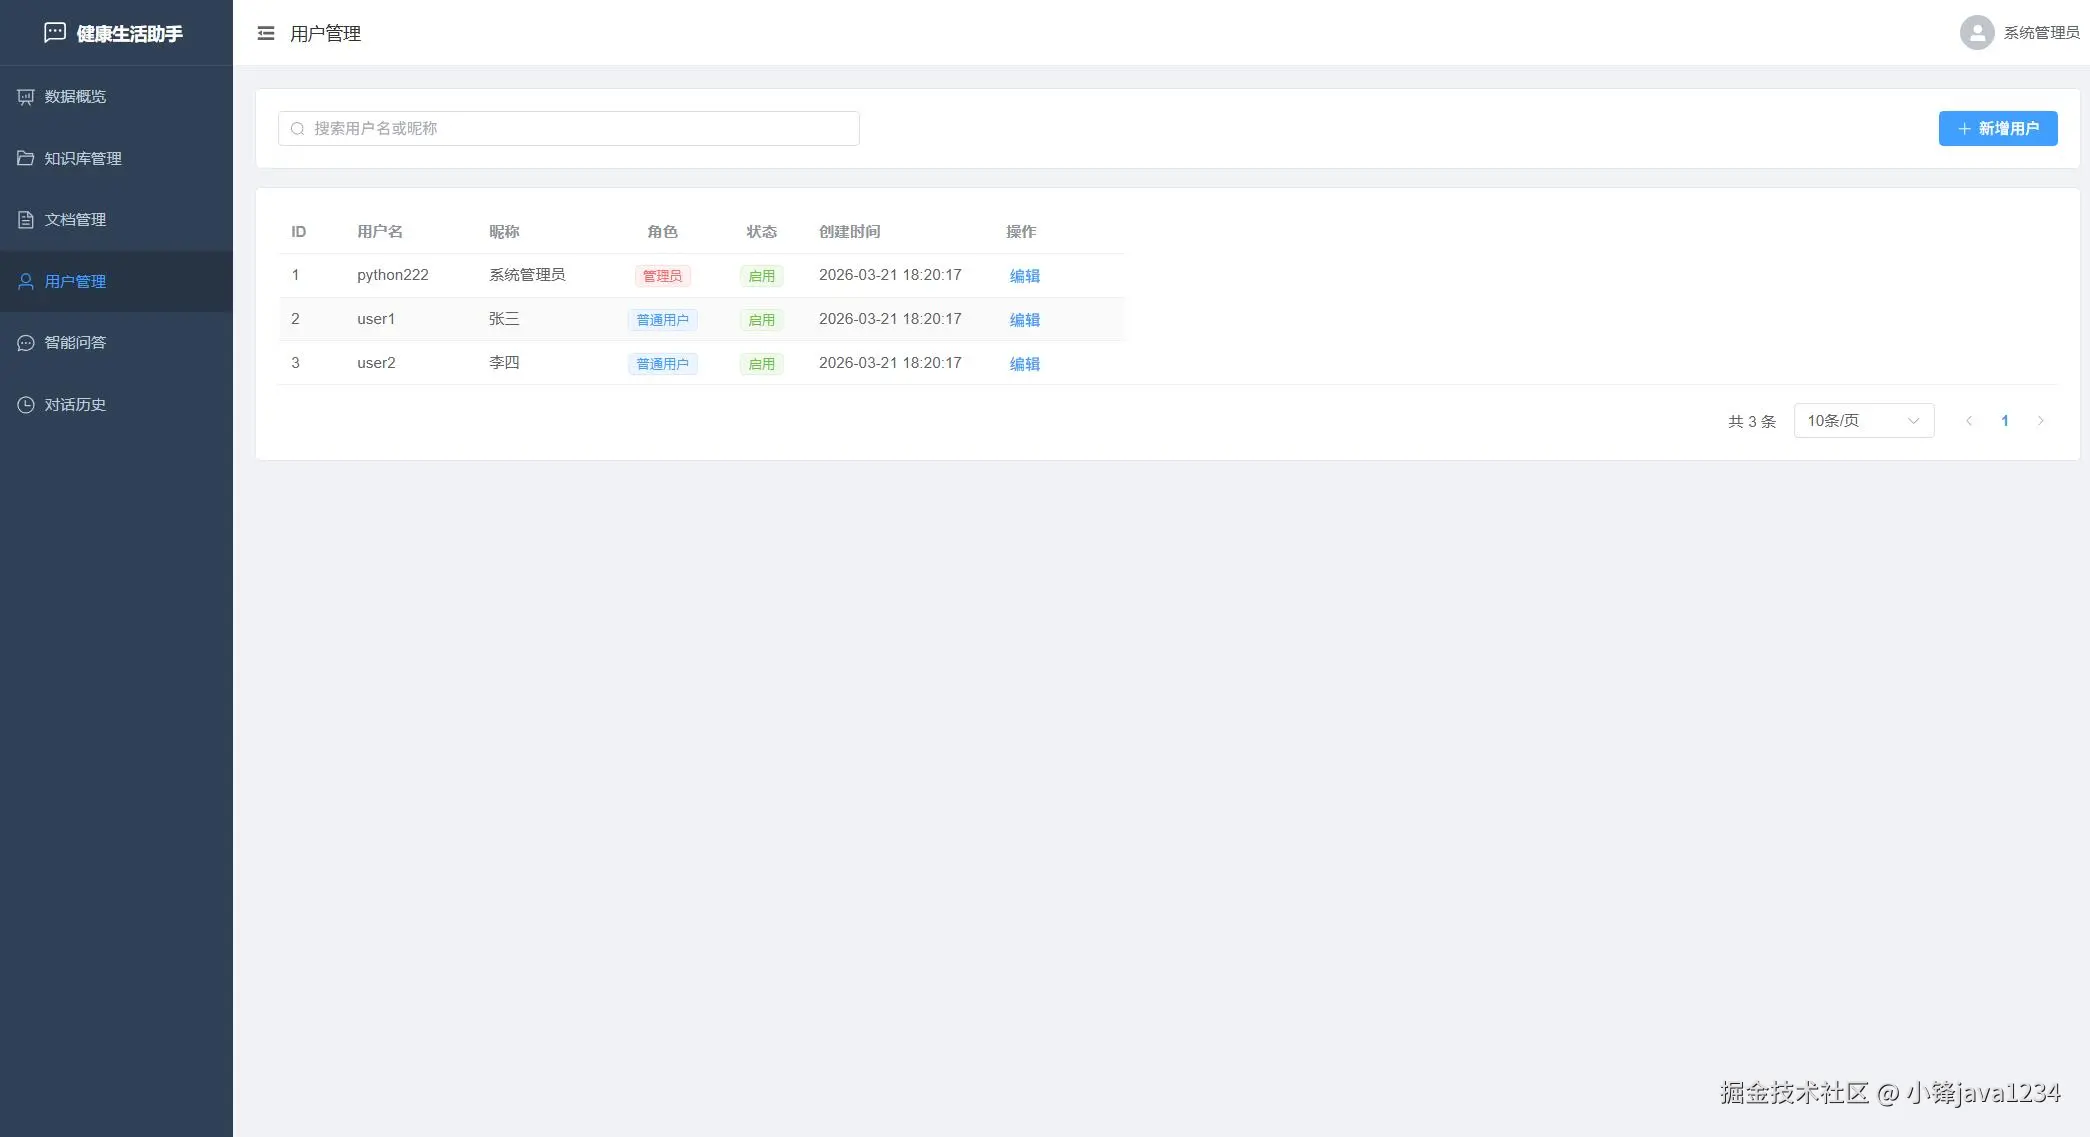Click the 健康生活助手 logo icon
The image size is (2090, 1137).
(x=55, y=33)
